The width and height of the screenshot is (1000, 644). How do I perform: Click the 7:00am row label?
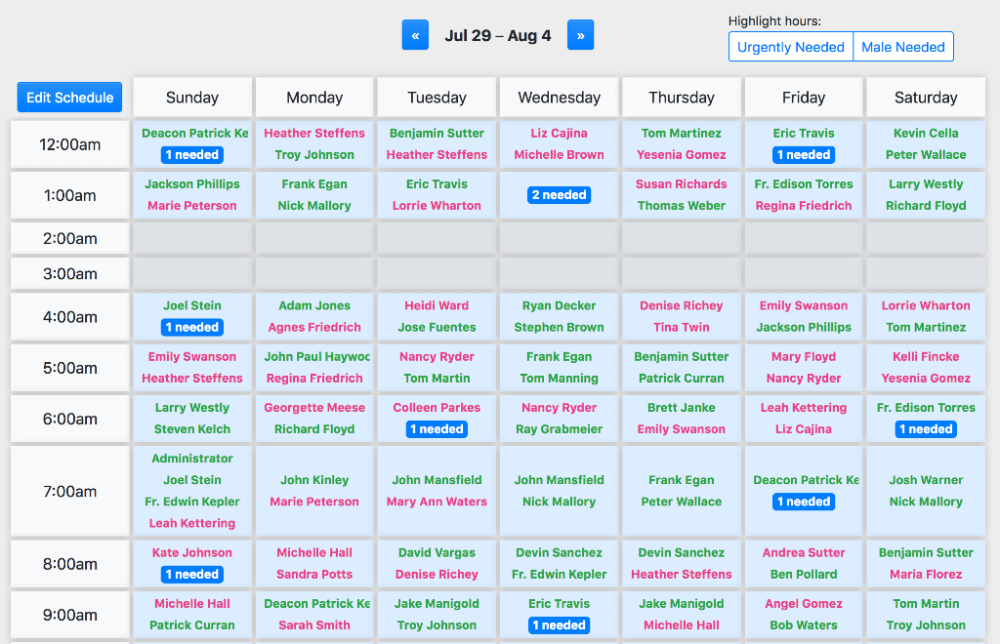(69, 491)
